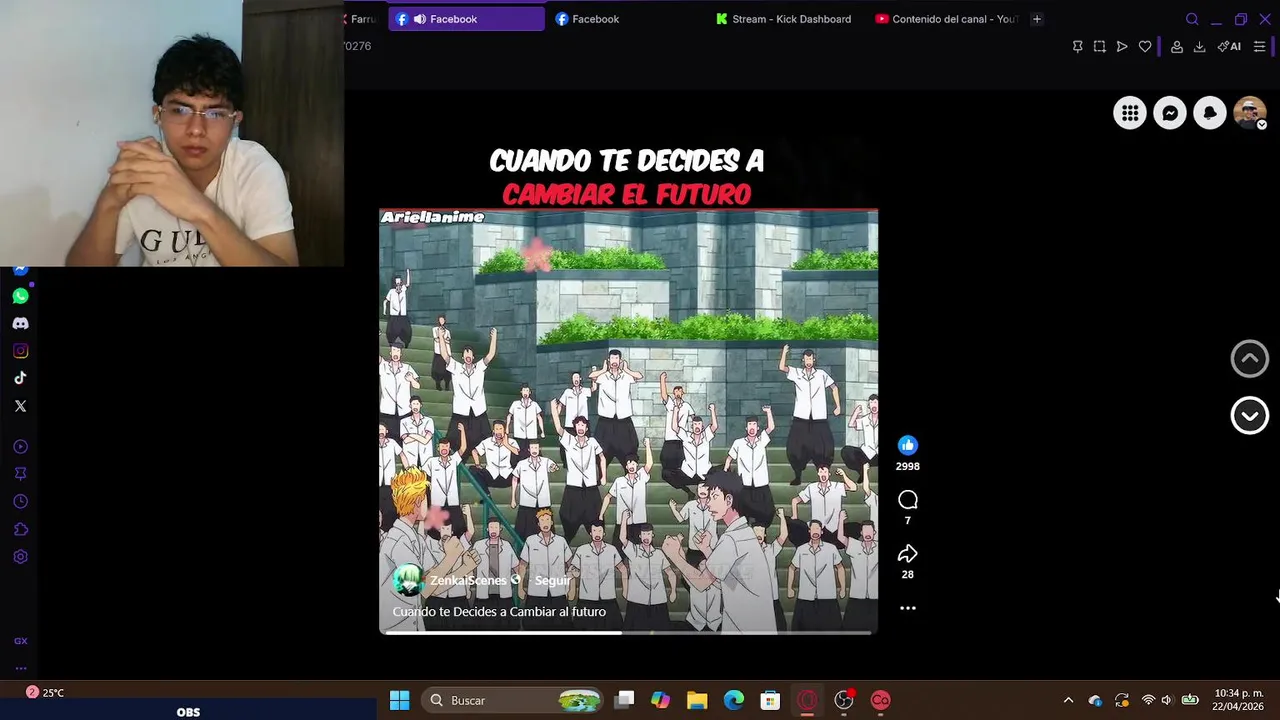Share the Facebook reel
This screenshot has width=1280, height=720.
pos(907,553)
